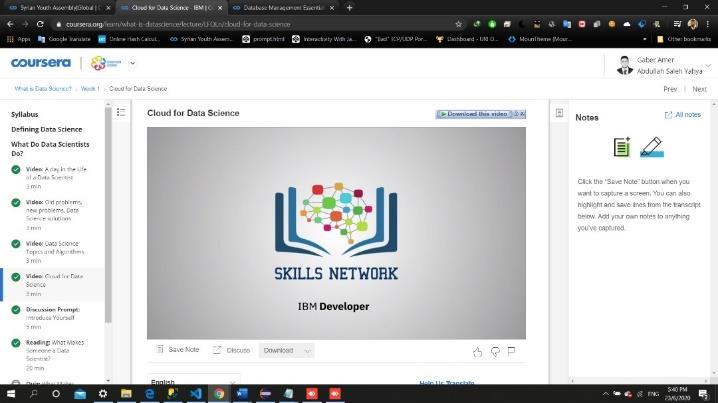Viewport: 718px width, 403px height.
Task: Click Save Note below the video
Action: point(178,349)
